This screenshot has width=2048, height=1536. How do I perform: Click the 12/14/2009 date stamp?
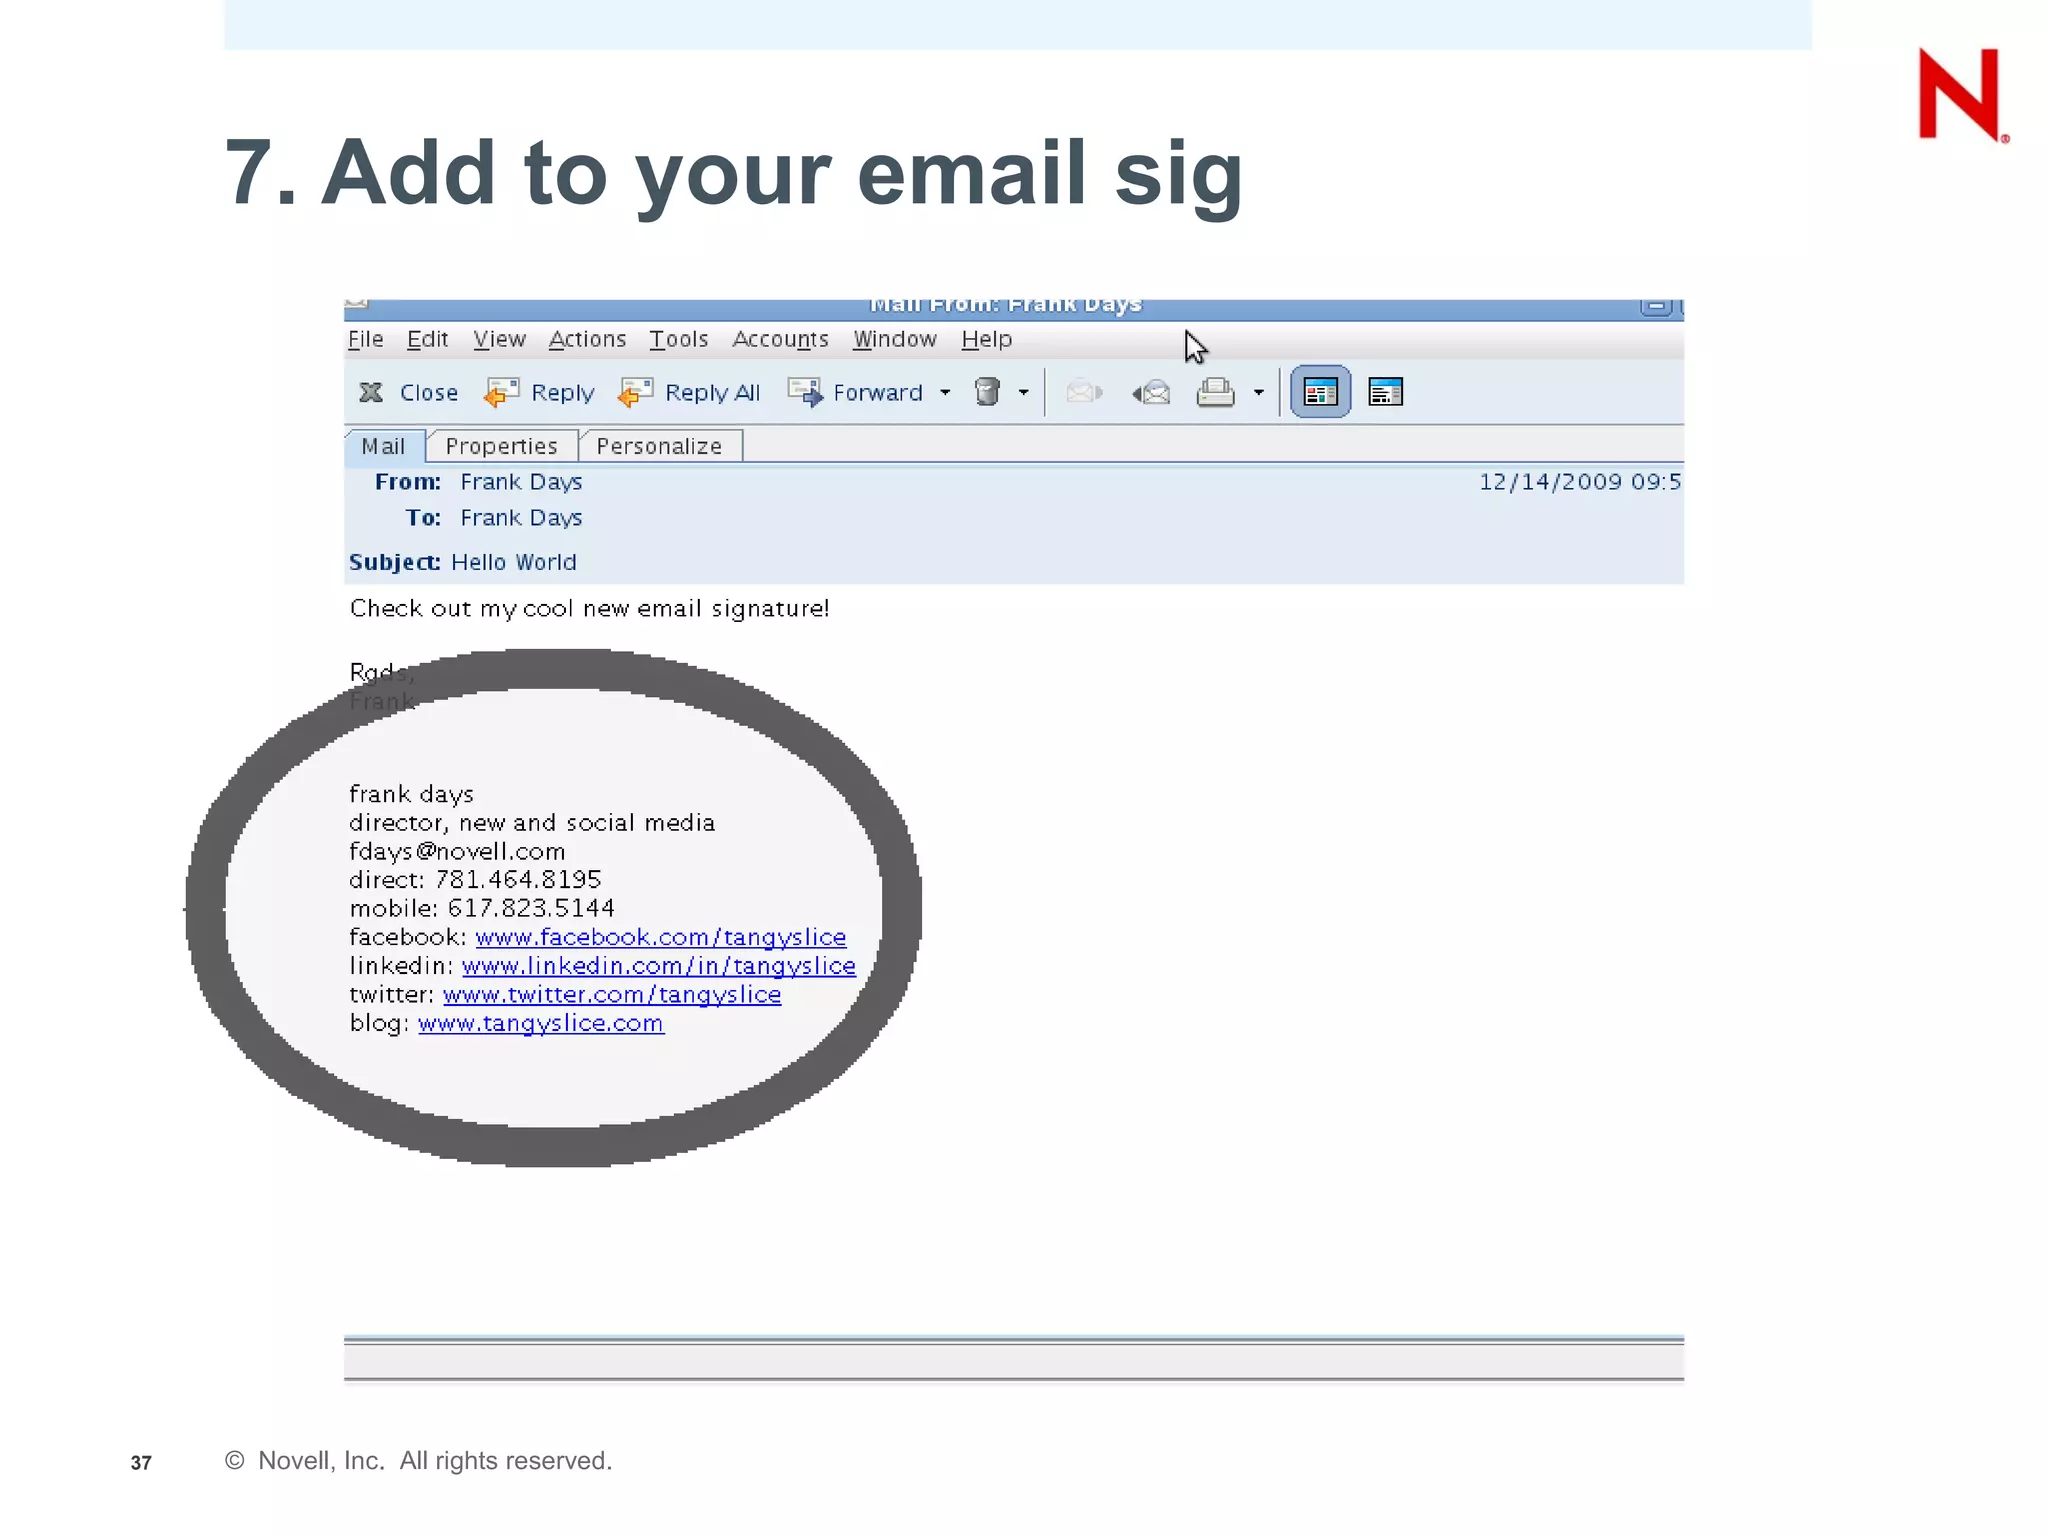point(1579,482)
